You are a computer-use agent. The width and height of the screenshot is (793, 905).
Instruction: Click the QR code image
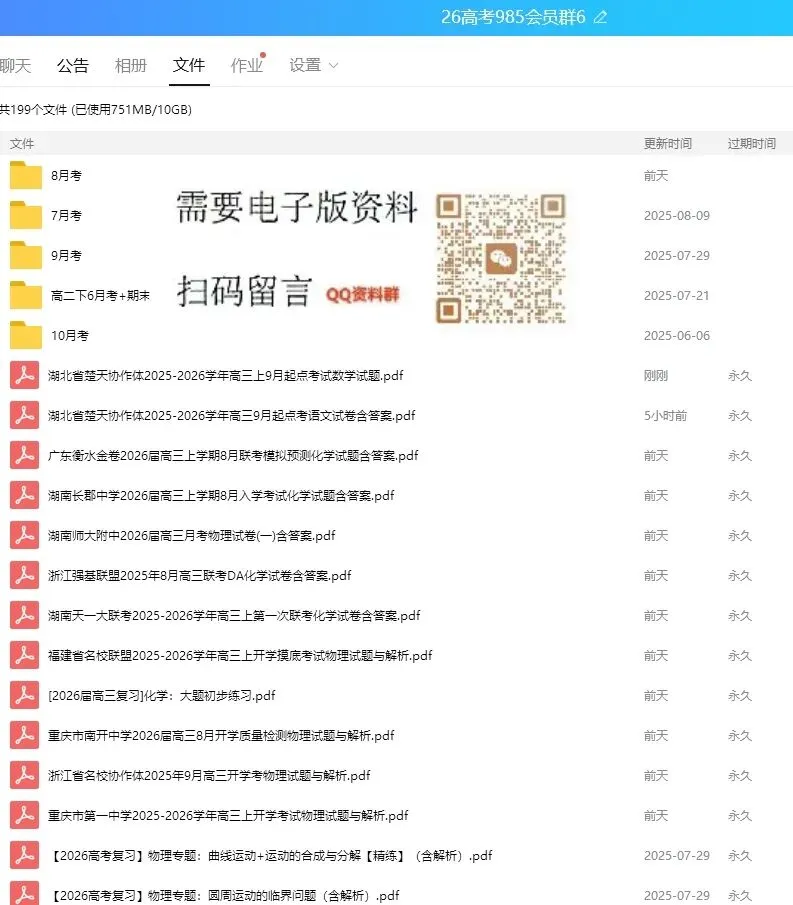point(500,258)
